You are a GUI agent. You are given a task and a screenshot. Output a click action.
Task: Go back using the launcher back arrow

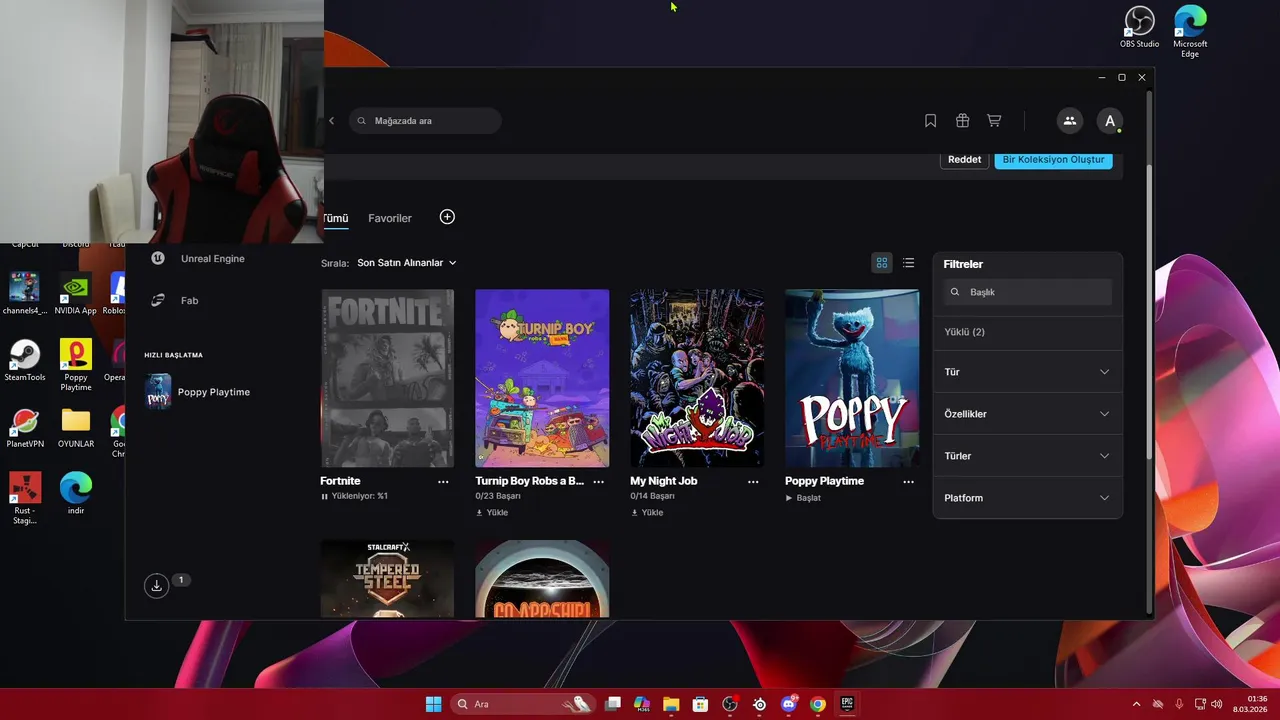pos(332,121)
